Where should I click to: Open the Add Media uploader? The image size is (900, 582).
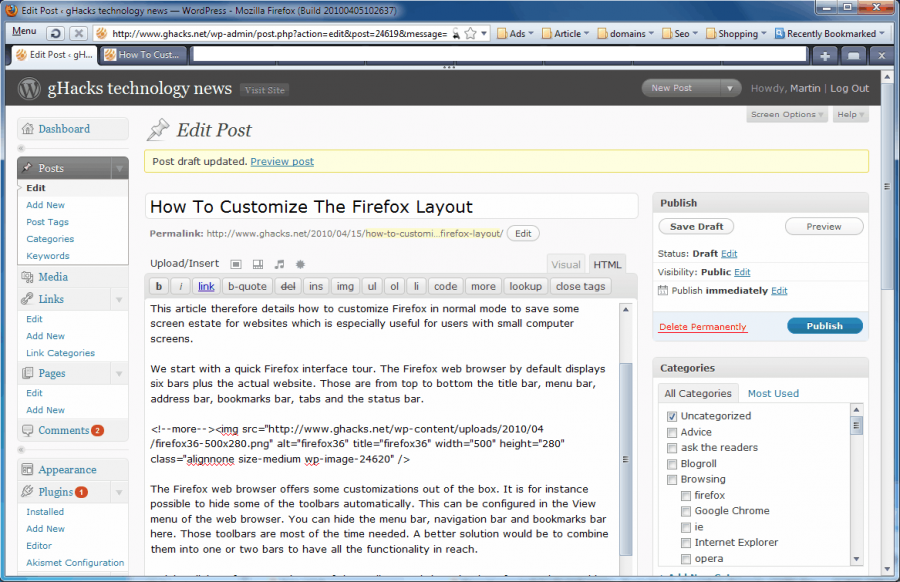click(x=298, y=264)
